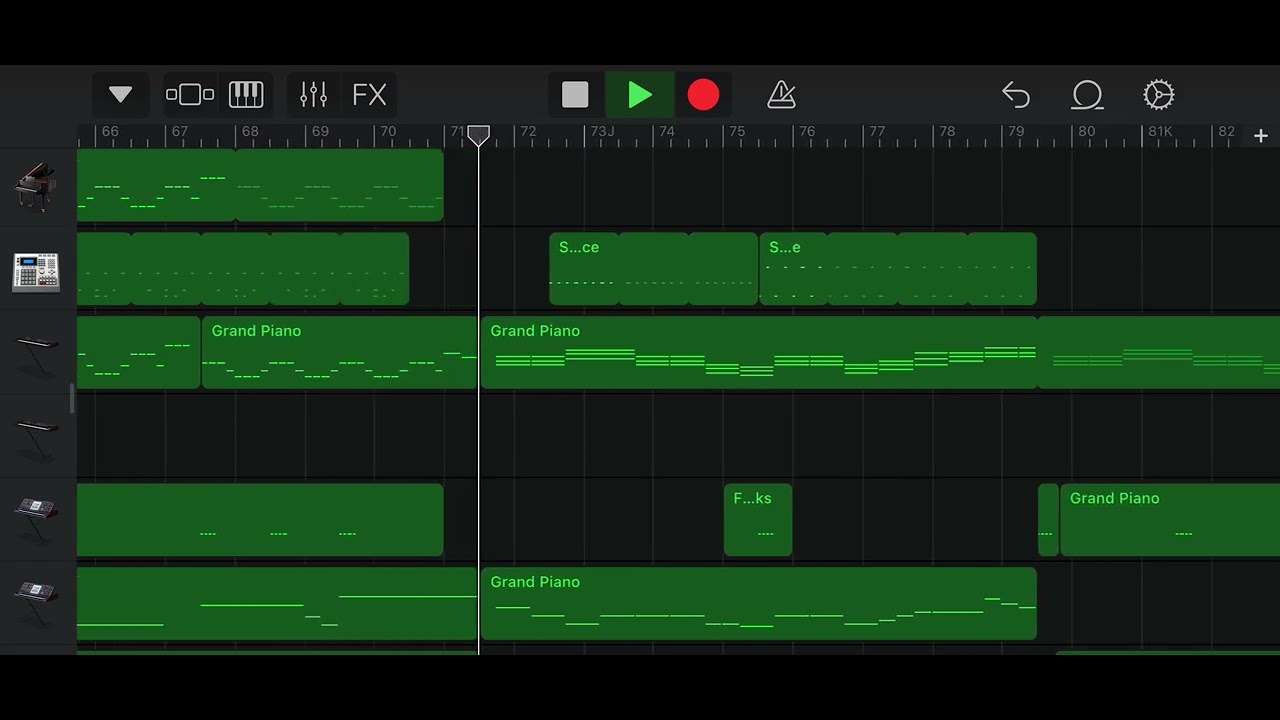Select the first track piano region
The height and width of the screenshot is (720, 1280).
[x=260, y=185]
